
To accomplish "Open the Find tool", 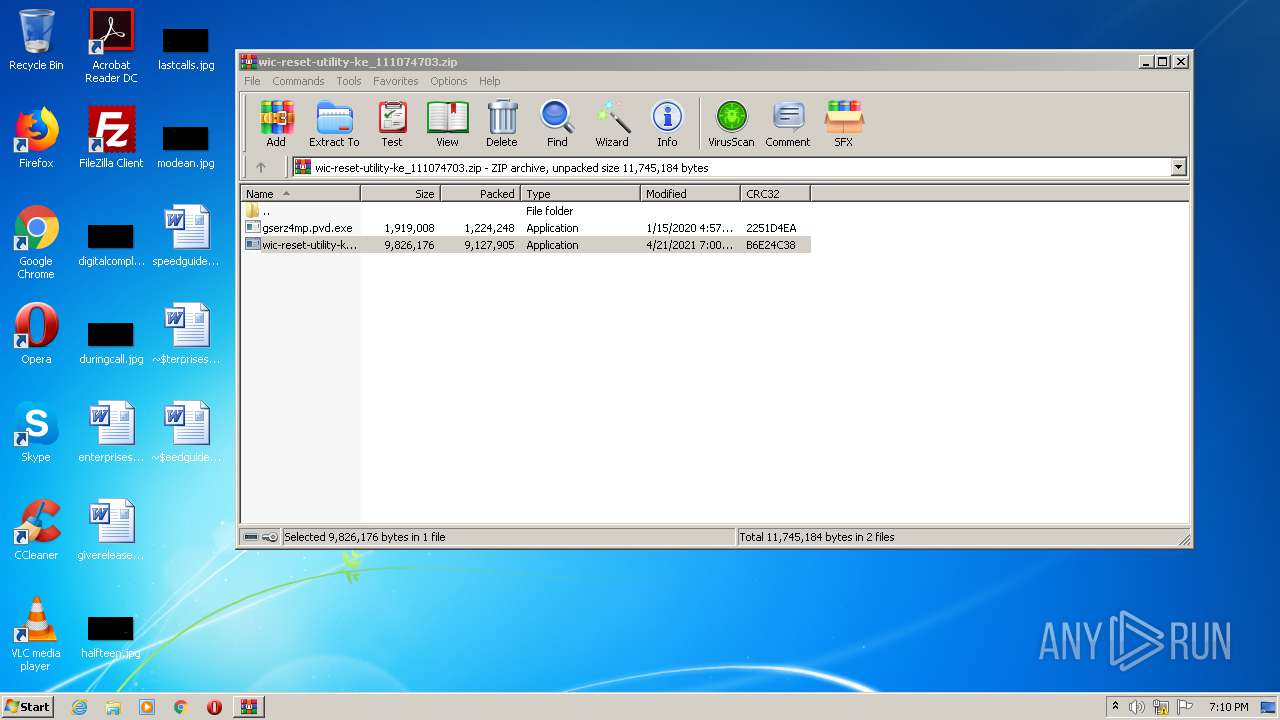I will [x=557, y=124].
